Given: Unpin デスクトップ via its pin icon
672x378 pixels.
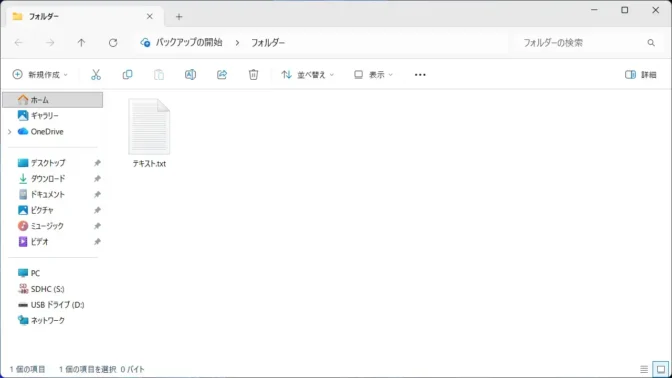Looking at the screenshot, I should pyautogui.click(x=97, y=163).
